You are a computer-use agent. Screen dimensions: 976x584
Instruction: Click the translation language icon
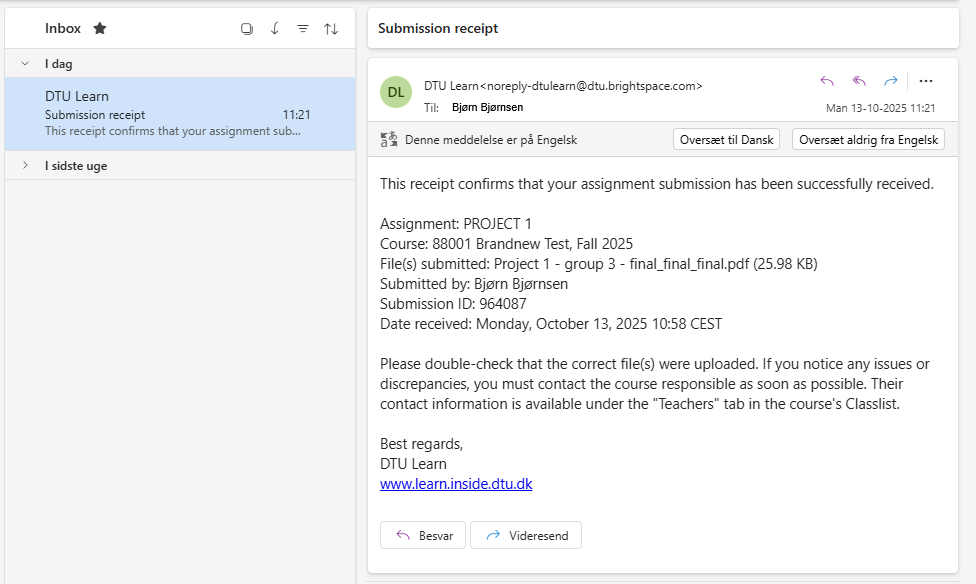(388, 140)
